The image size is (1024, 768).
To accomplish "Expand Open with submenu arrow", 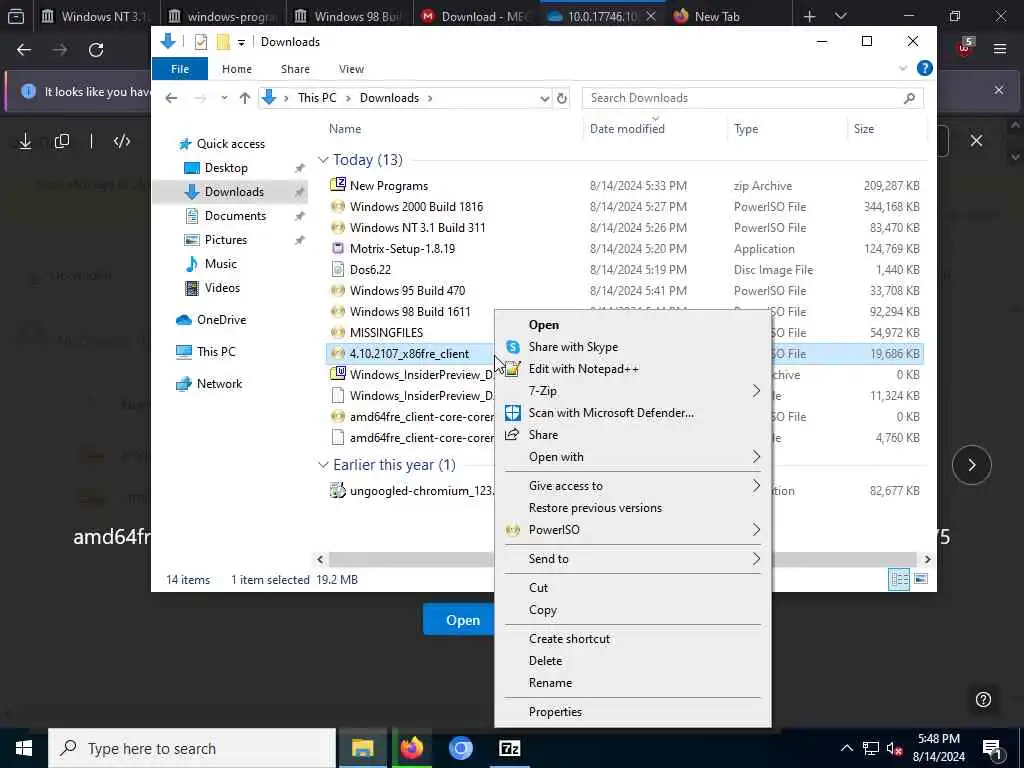I will coord(756,456).
